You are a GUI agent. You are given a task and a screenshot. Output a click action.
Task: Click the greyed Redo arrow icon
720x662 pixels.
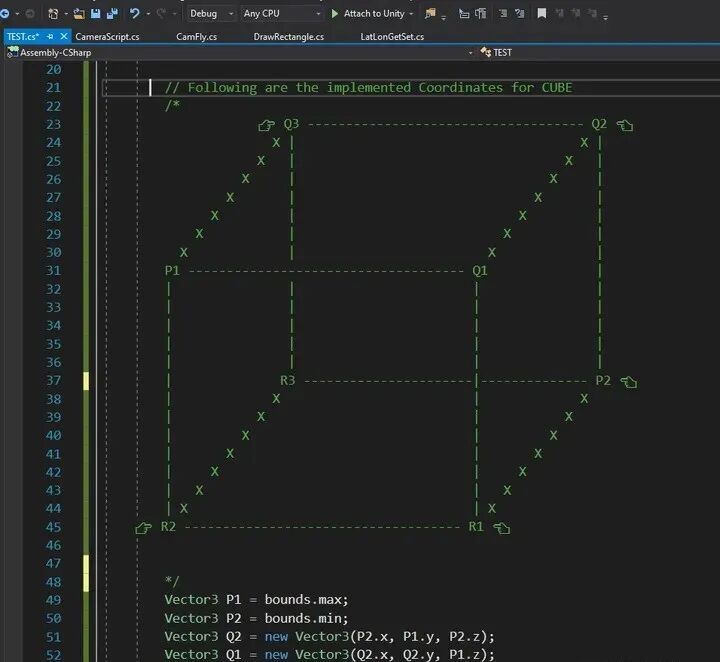(x=161, y=13)
